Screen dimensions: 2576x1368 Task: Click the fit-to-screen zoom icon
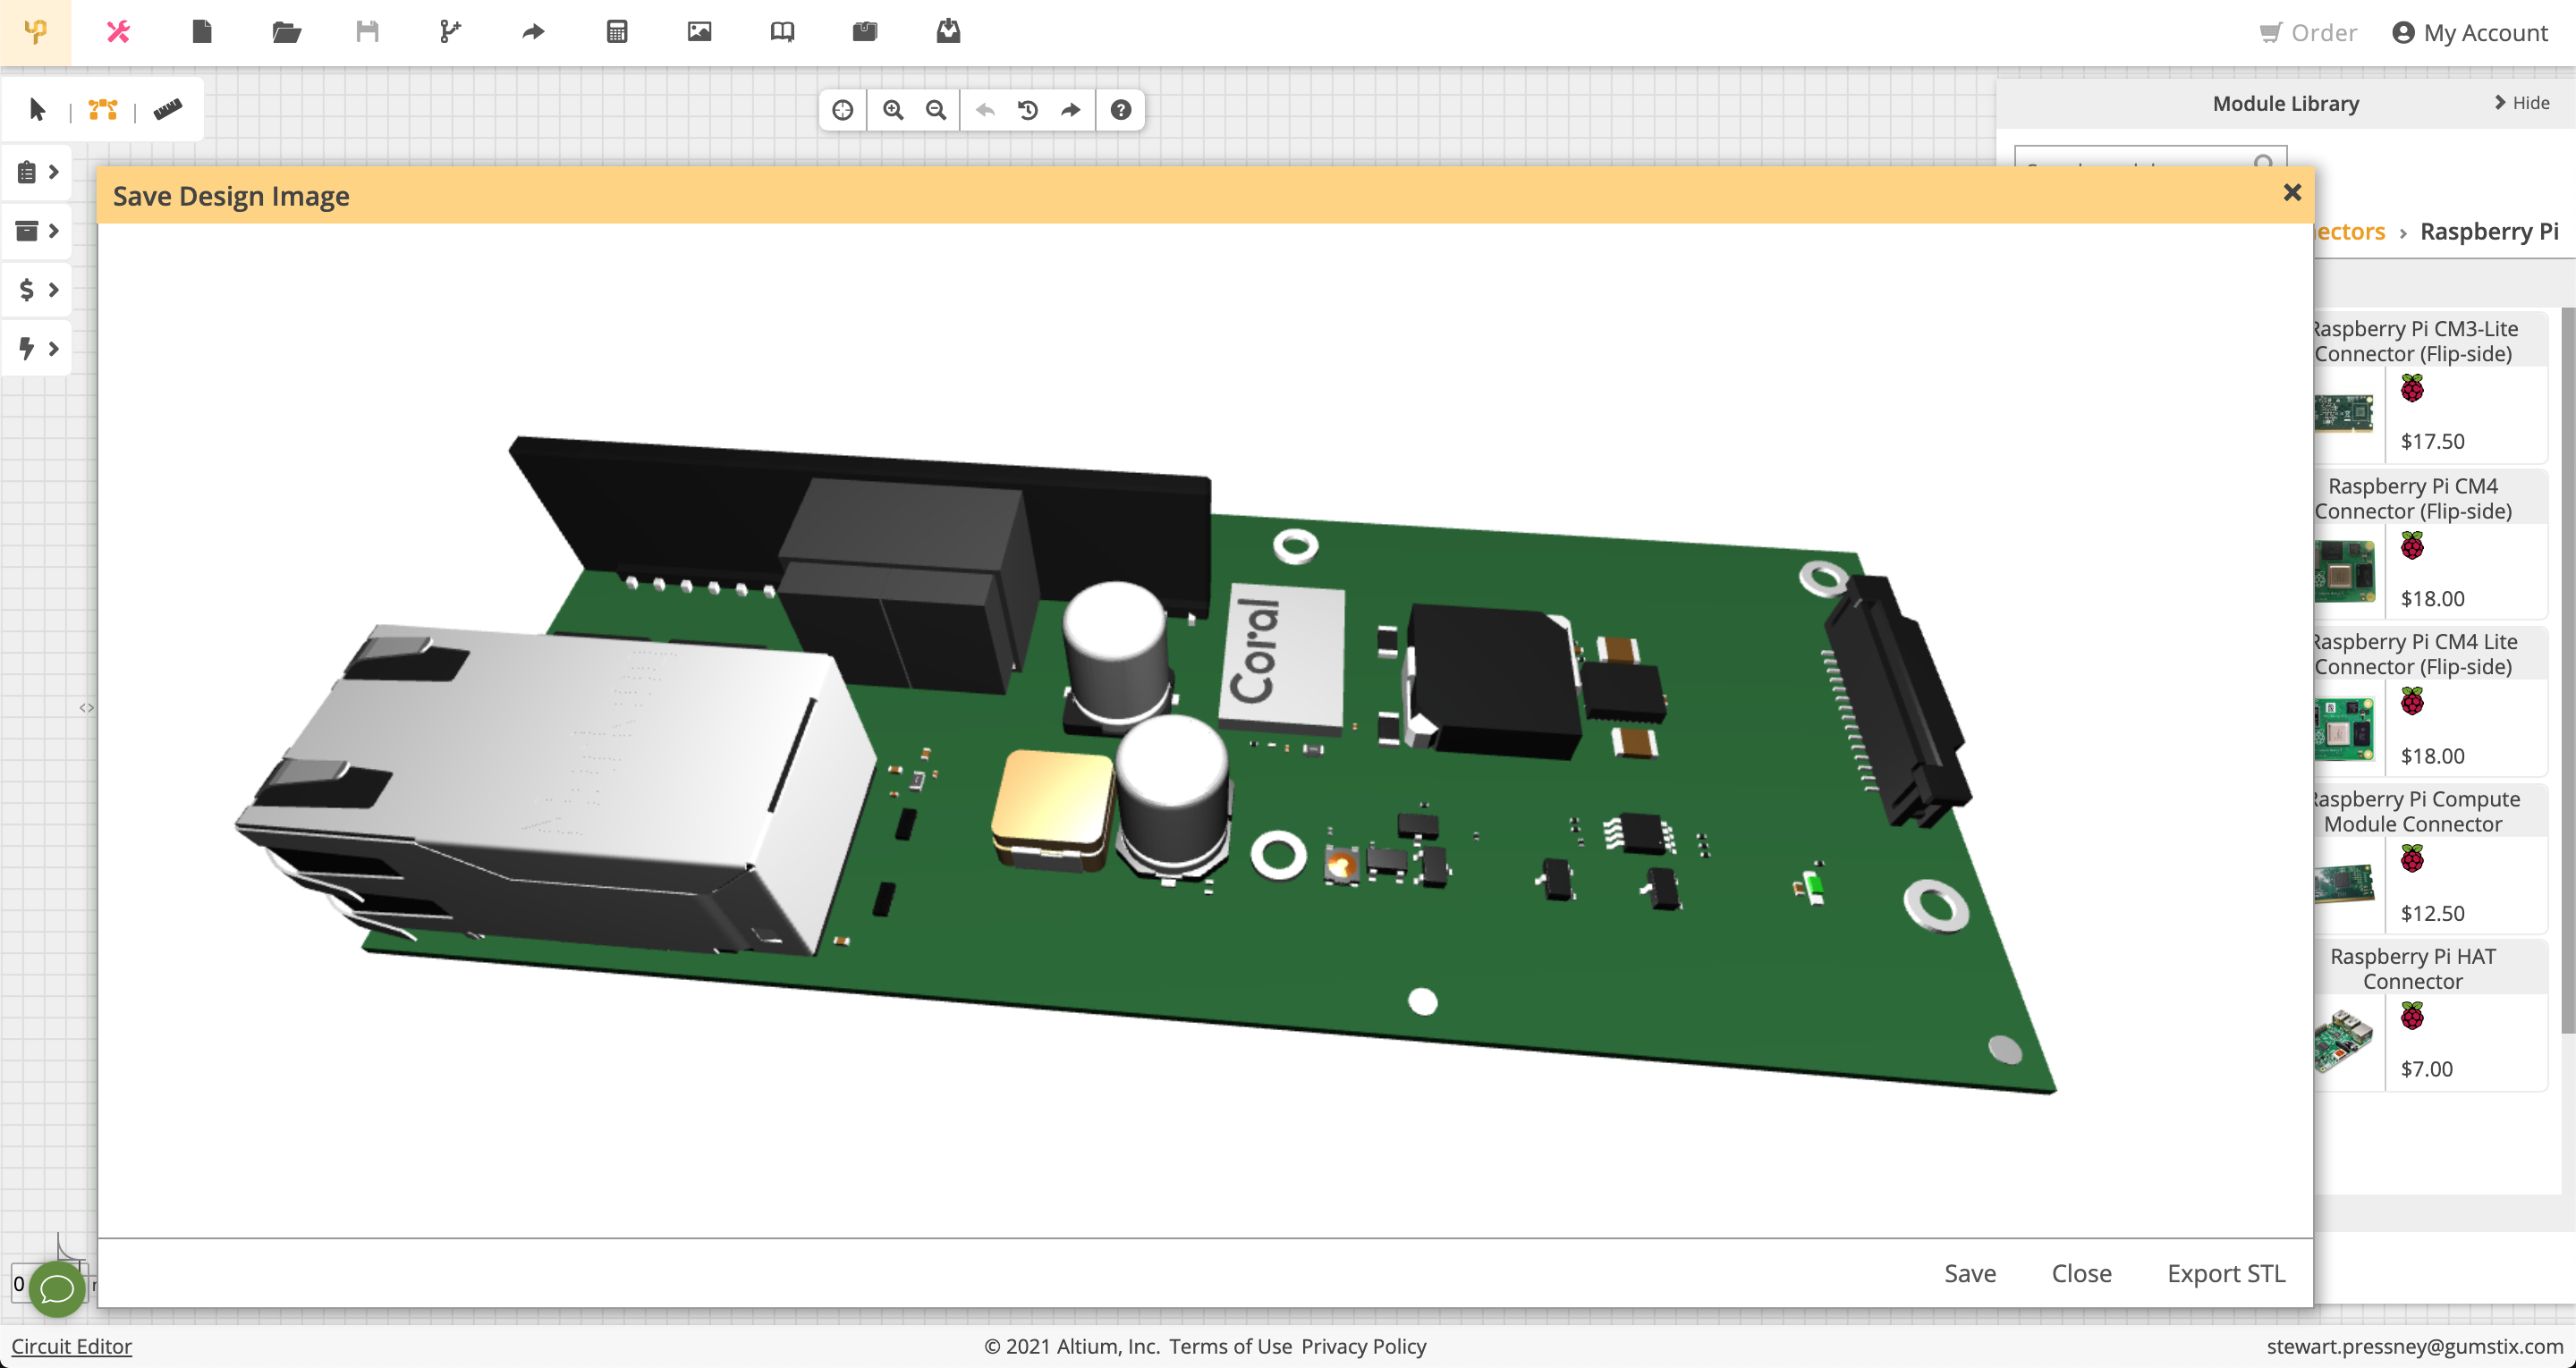coord(845,109)
